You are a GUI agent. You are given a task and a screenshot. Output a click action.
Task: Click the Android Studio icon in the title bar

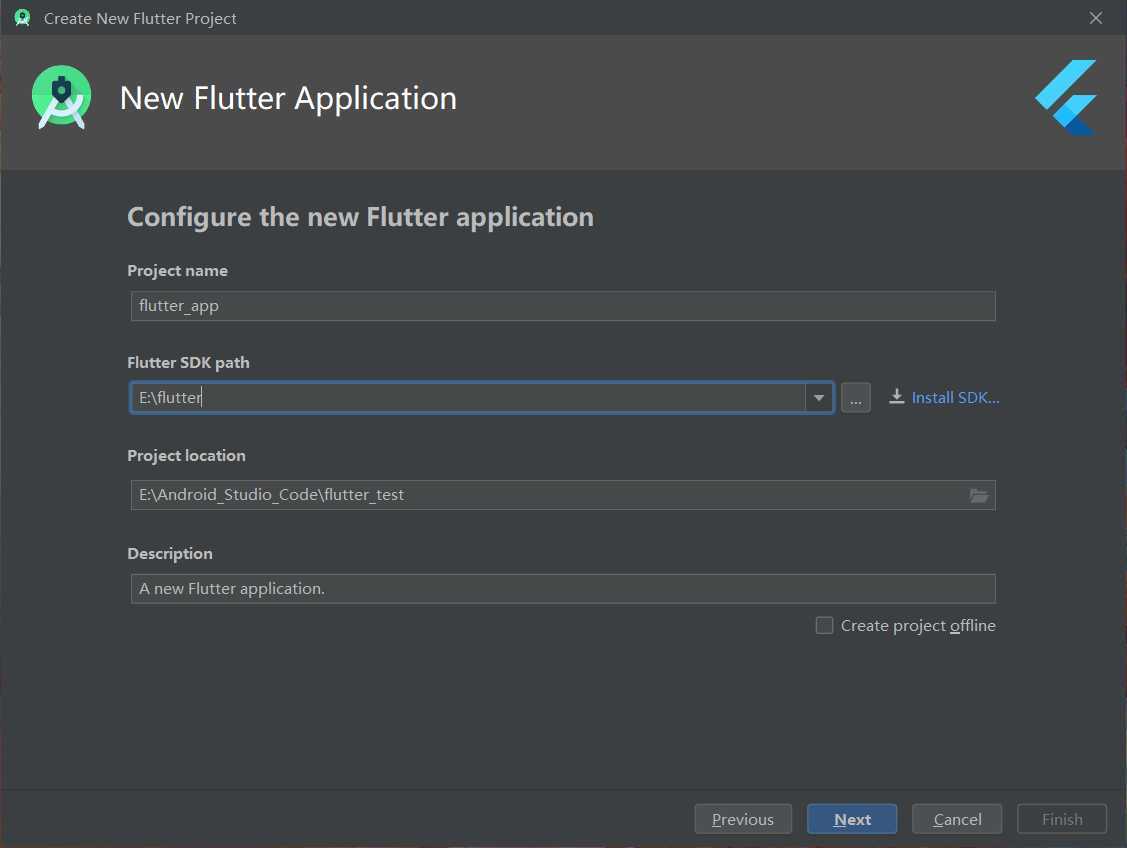22,18
